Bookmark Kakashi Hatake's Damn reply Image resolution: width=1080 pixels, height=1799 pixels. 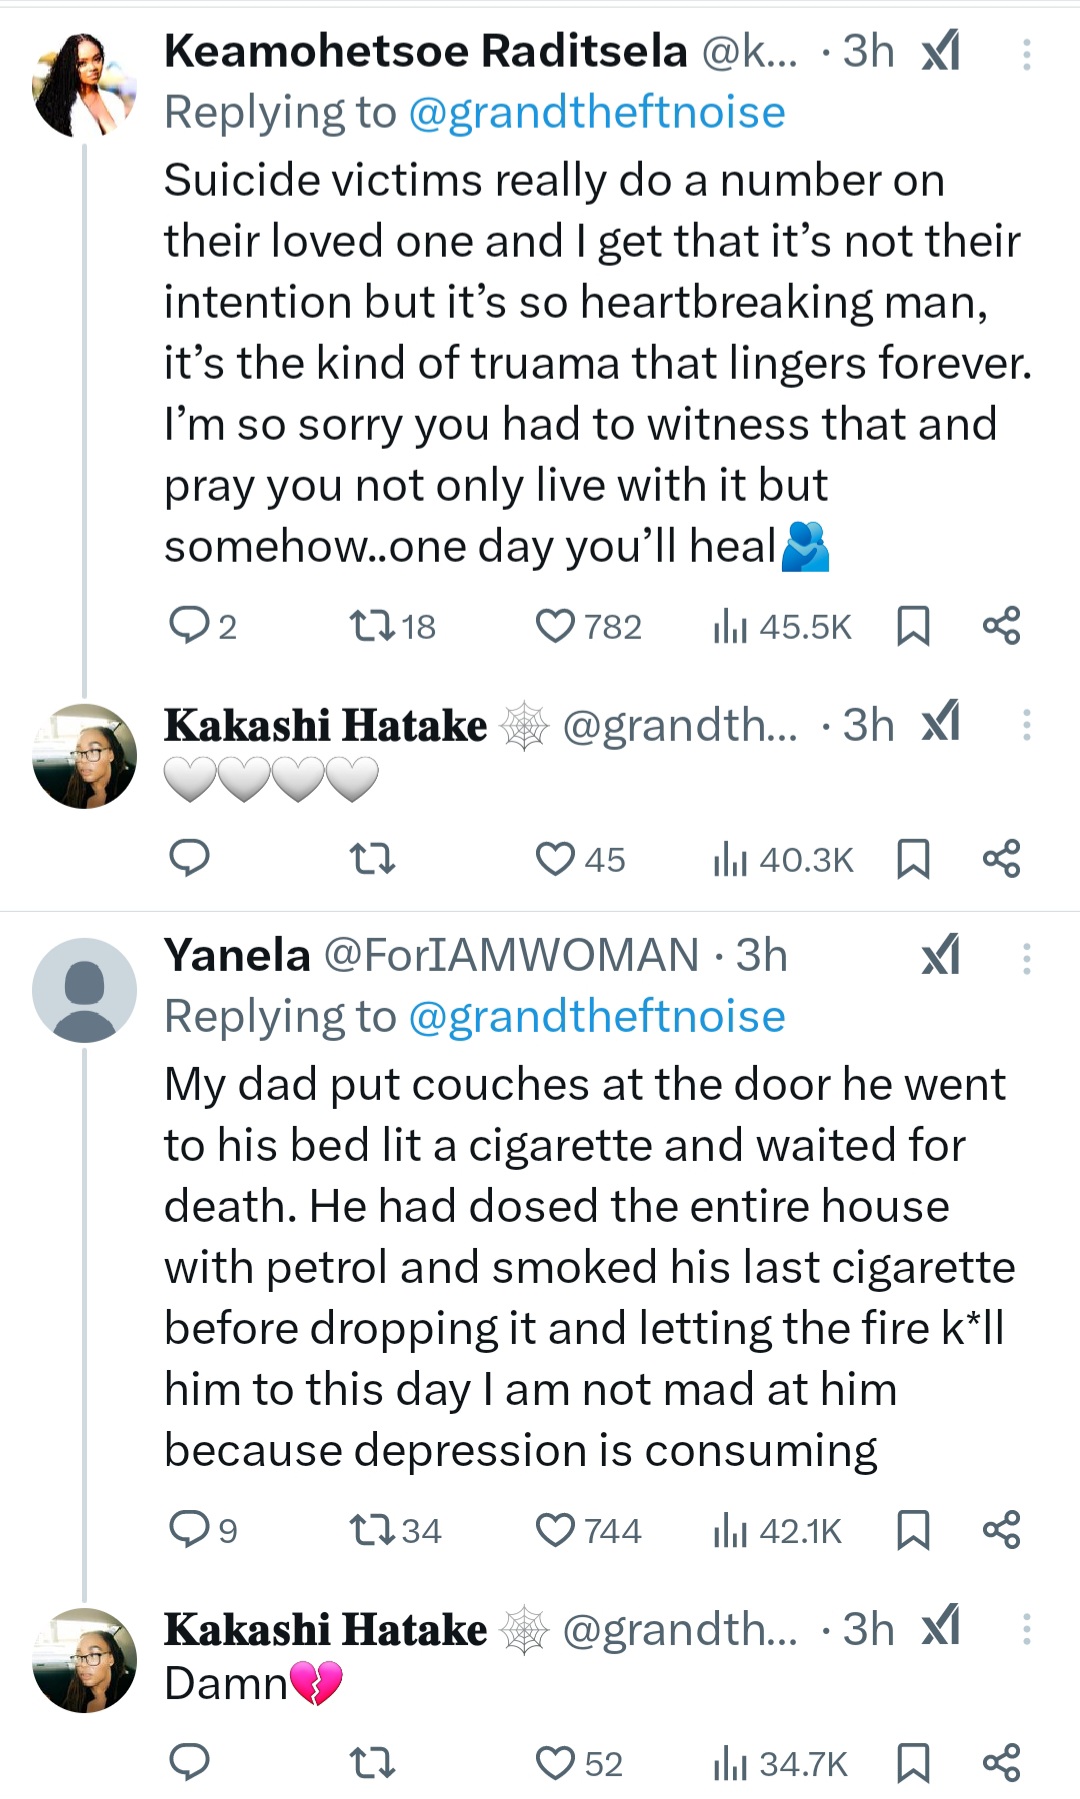click(913, 1763)
